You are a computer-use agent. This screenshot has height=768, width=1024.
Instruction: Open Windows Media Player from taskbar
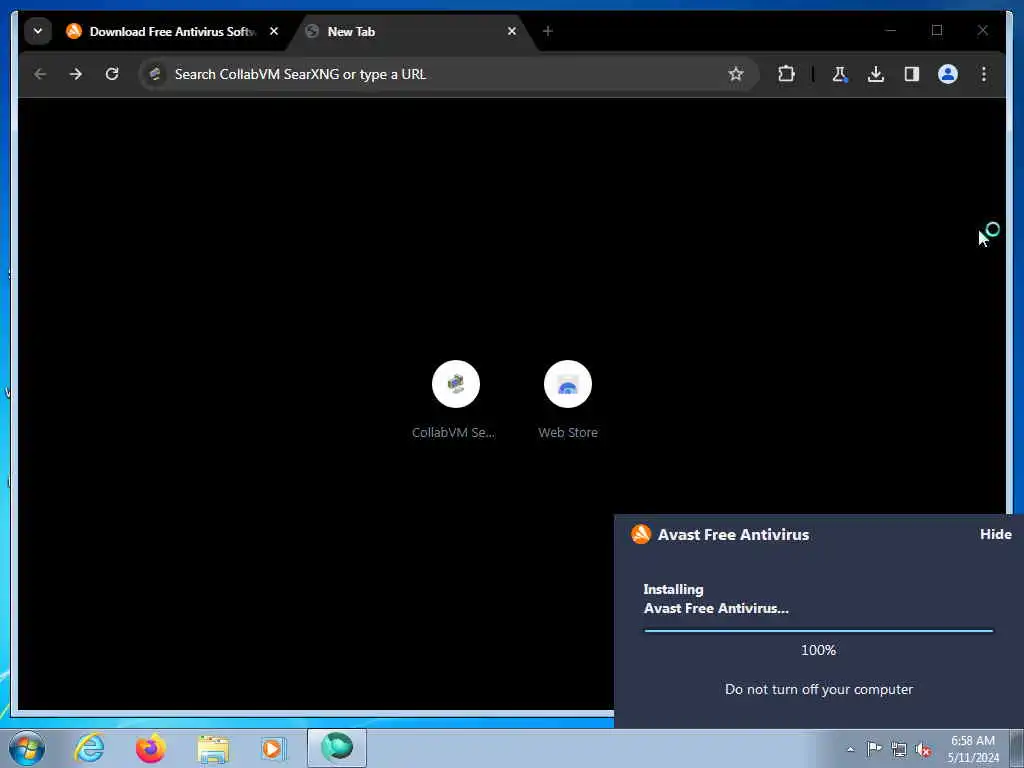point(273,748)
